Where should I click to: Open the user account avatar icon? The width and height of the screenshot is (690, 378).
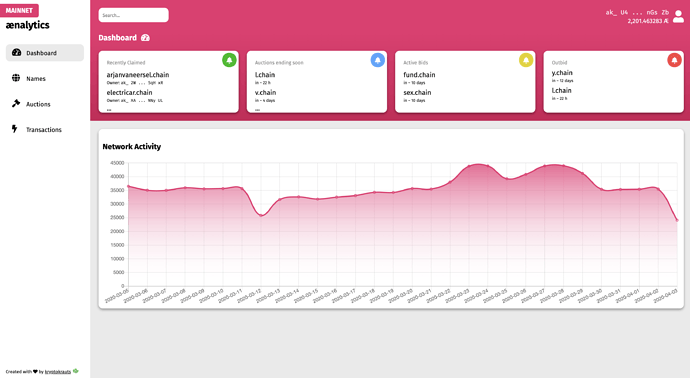pos(679,16)
